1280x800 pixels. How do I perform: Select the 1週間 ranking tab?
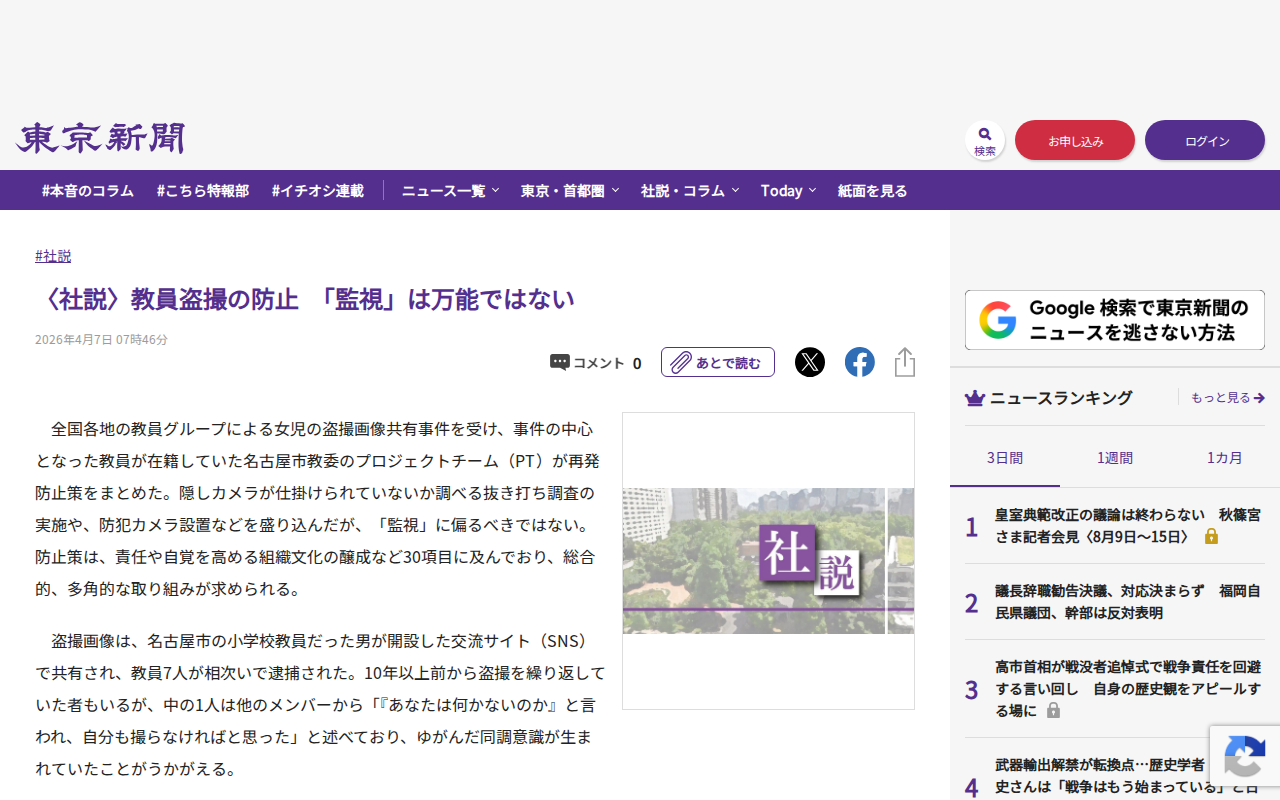[1115, 458]
